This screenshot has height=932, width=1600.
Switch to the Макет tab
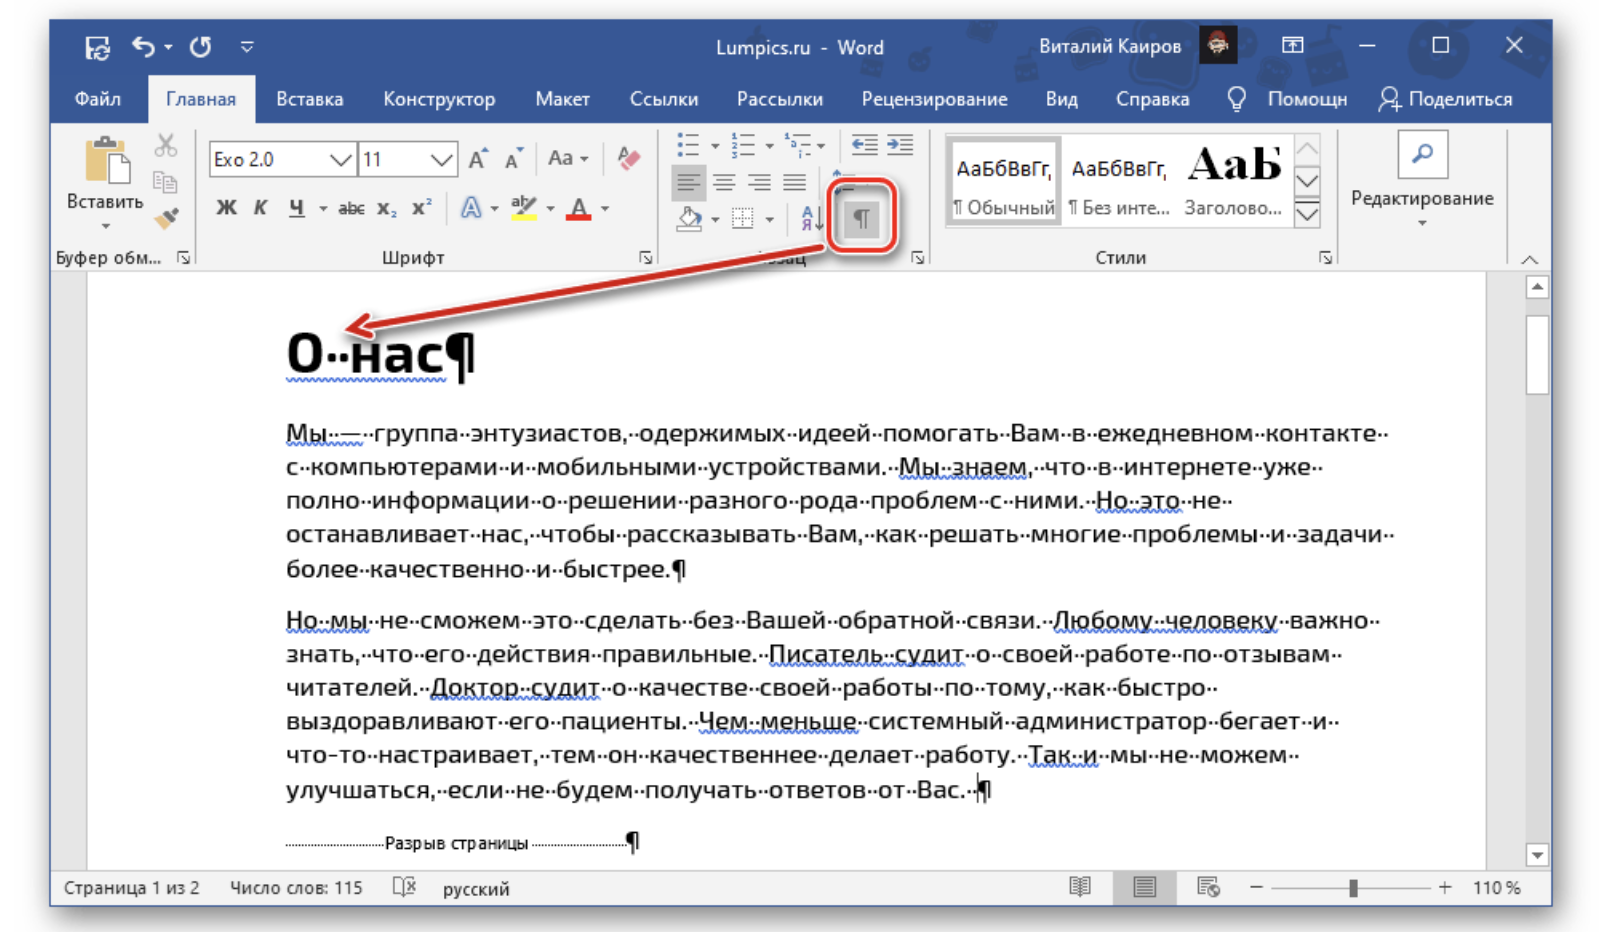[562, 99]
